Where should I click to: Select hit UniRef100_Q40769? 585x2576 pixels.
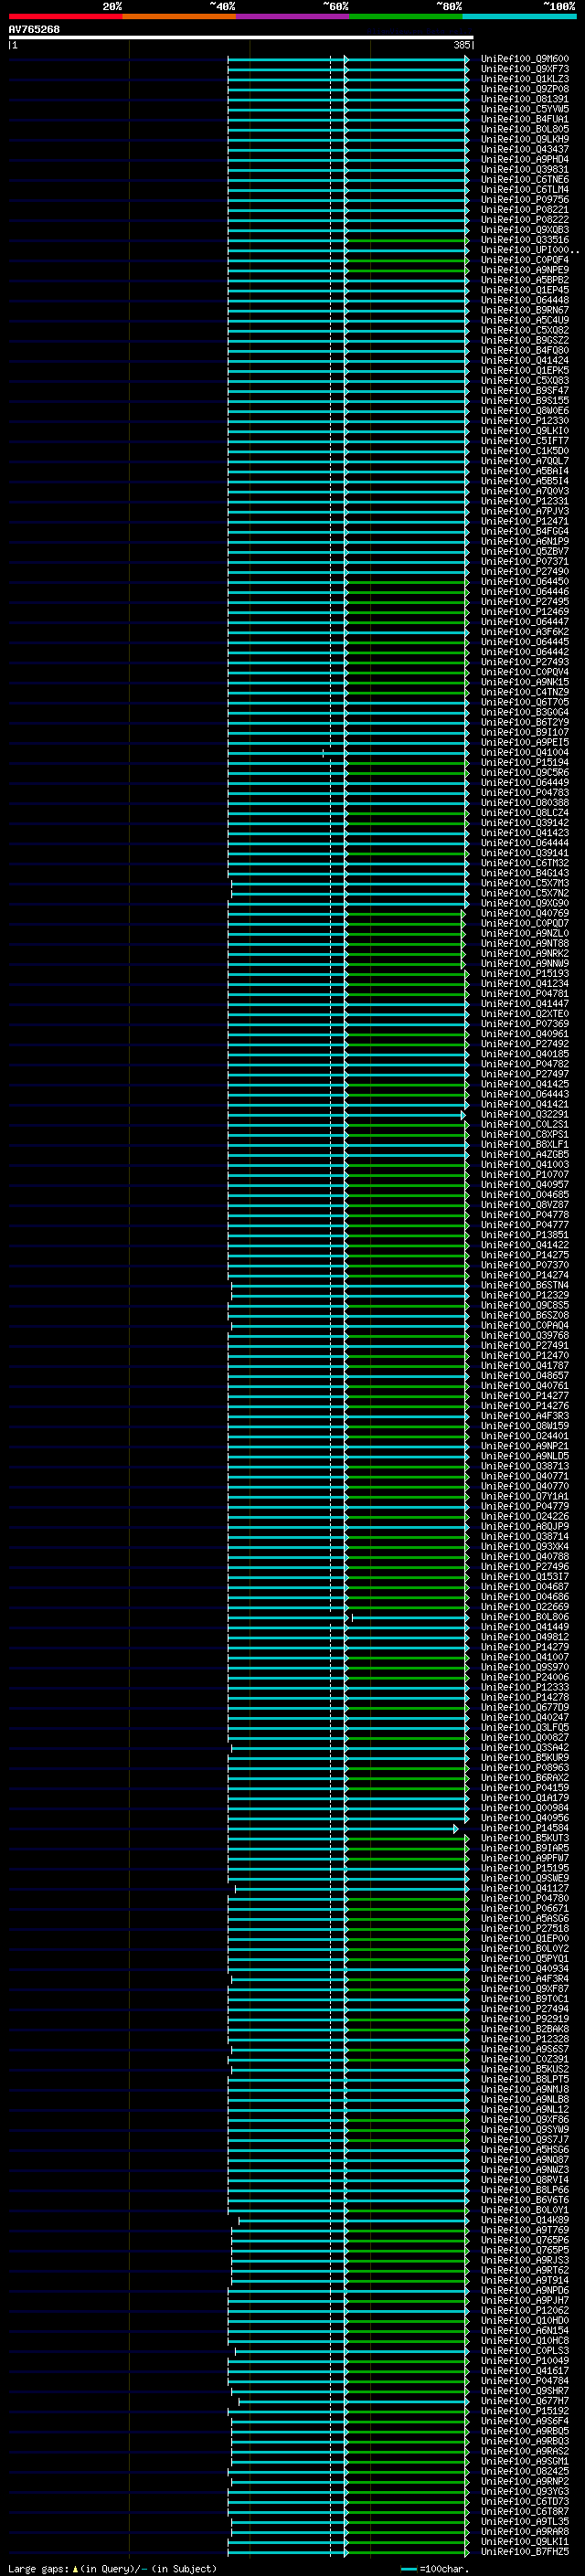[x=525, y=913]
